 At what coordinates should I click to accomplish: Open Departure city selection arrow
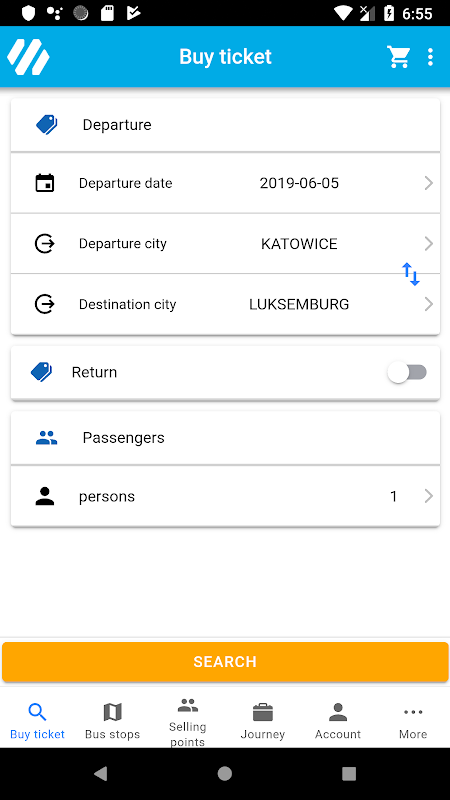pos(429,244)
